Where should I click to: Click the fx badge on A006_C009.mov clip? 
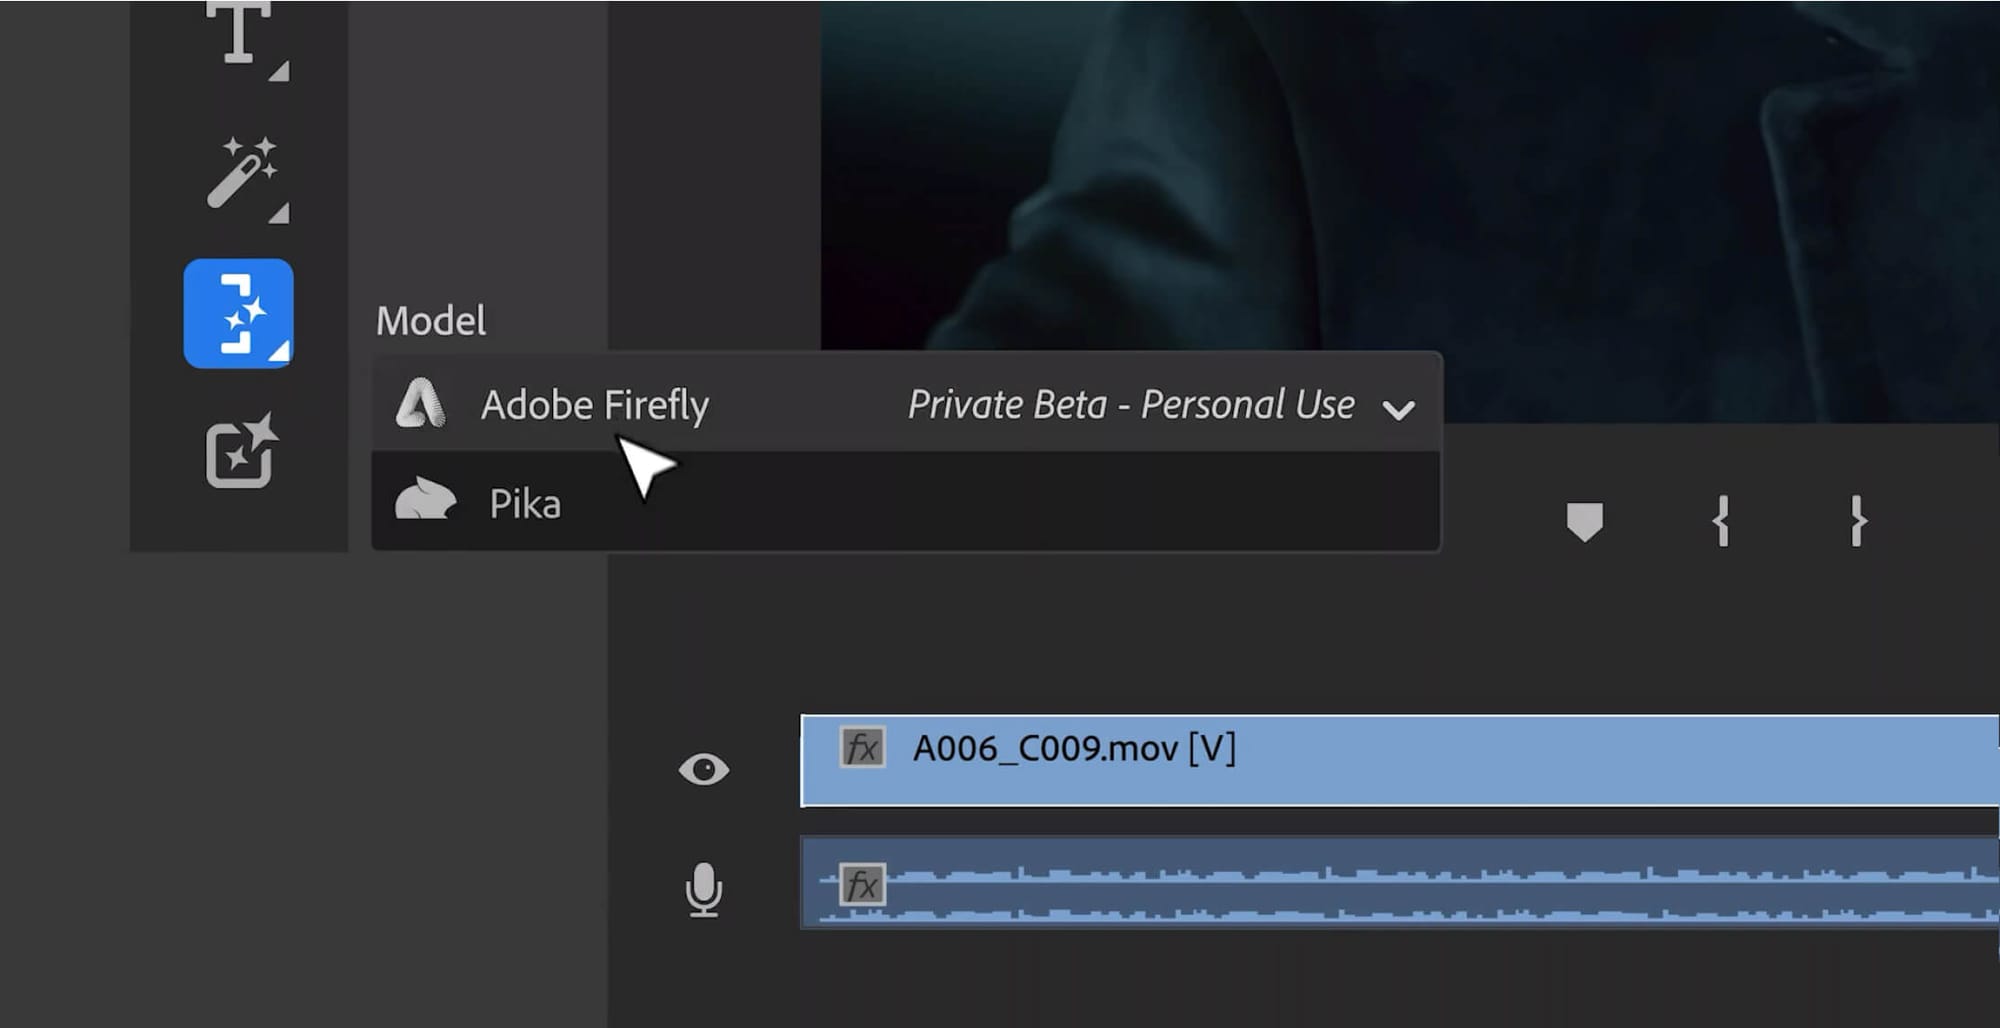click(862, 747)
